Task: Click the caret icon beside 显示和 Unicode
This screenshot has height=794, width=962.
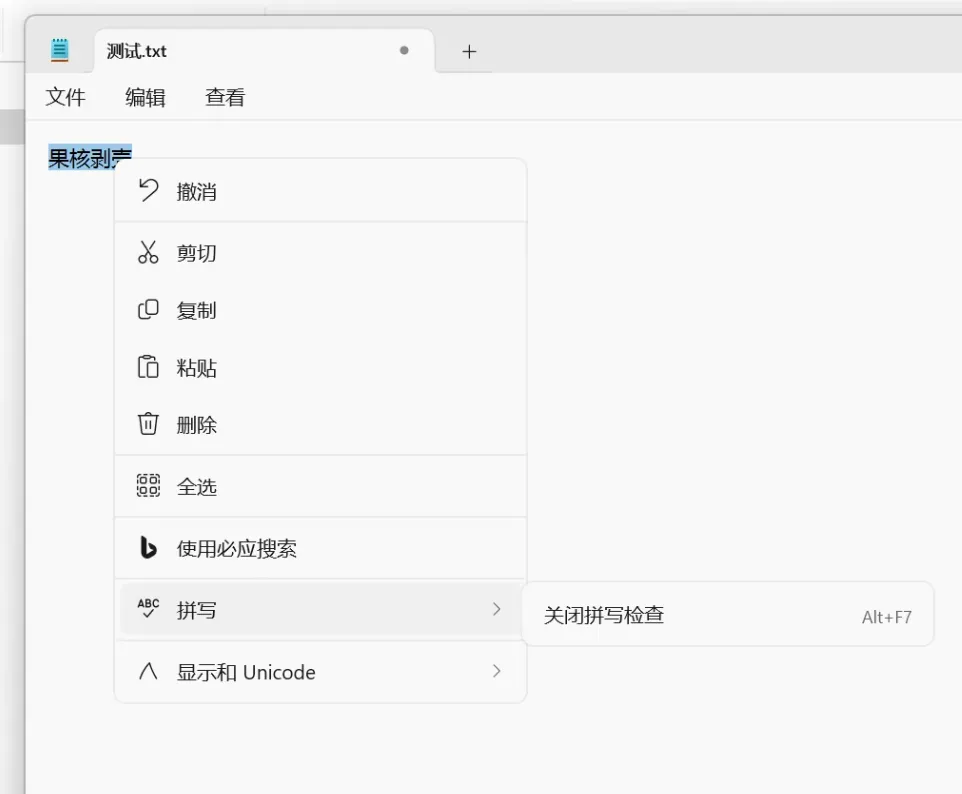Action: (148, 671)
